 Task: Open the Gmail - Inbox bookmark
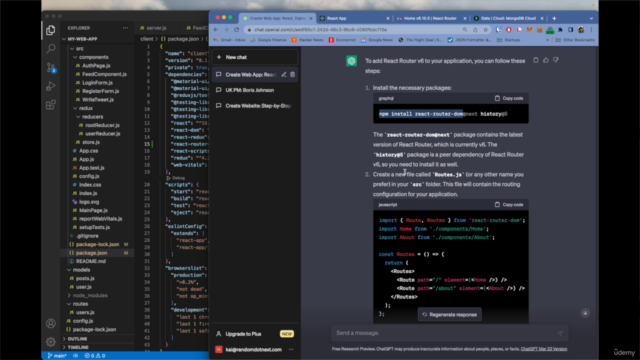(x=230, y=40)
